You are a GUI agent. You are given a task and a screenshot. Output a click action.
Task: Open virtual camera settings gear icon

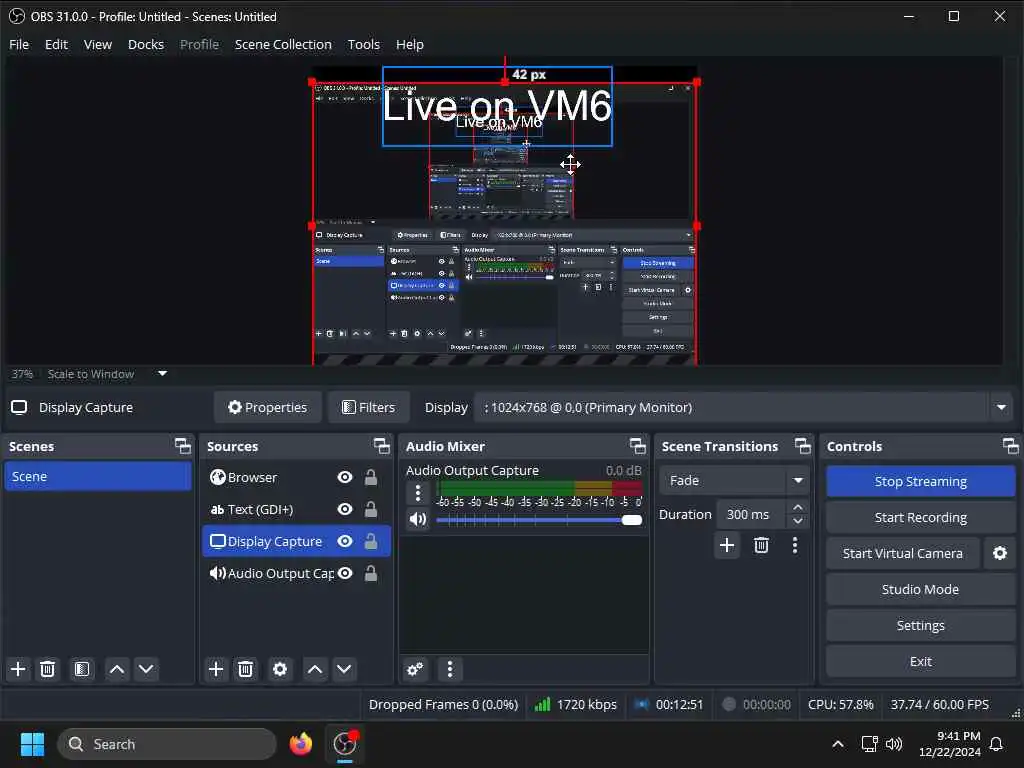click(x=1000, y=553)
